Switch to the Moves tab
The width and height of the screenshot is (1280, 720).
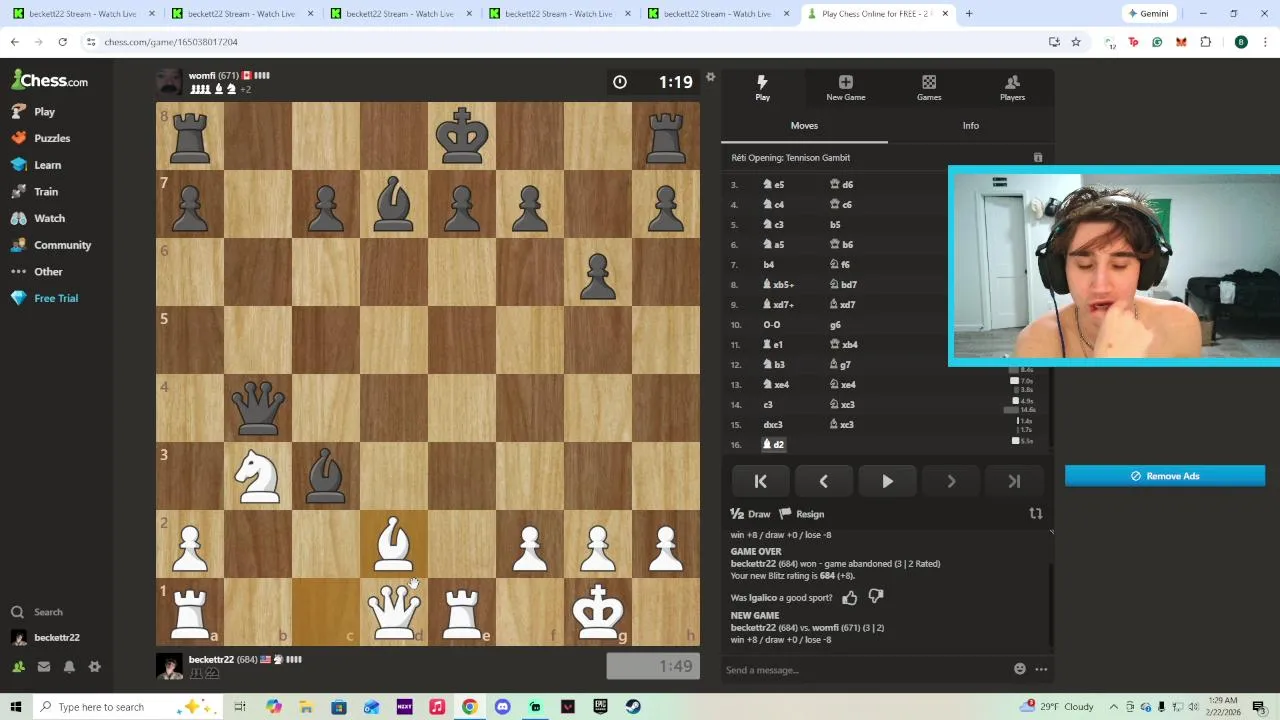804,126
